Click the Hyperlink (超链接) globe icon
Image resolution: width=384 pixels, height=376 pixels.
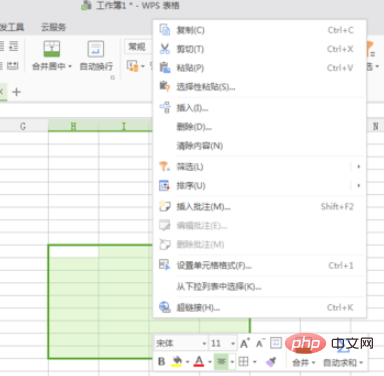pyautogui.click(x=165, y=307)
